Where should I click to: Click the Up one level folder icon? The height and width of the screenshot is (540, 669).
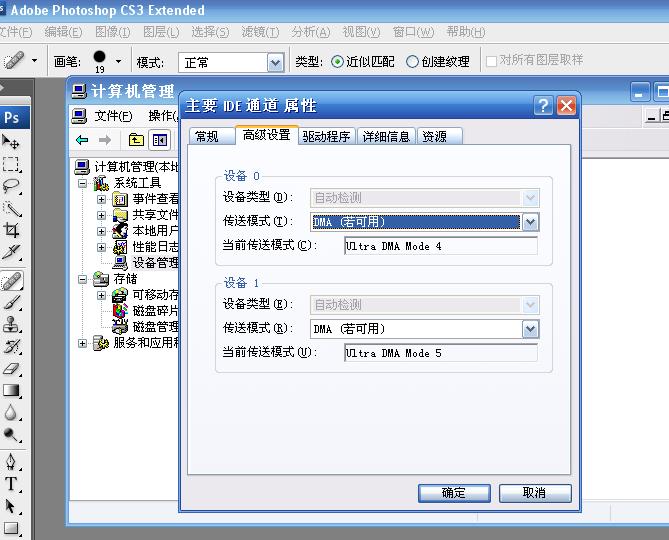pos(136,140)
